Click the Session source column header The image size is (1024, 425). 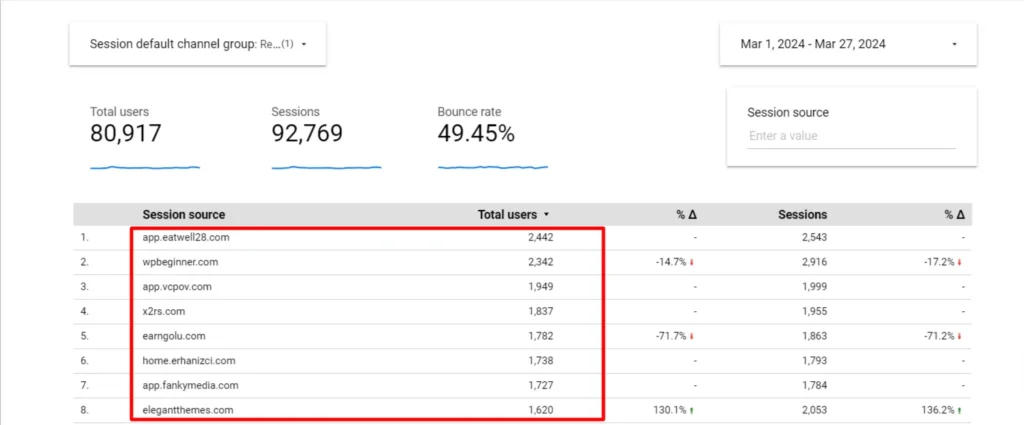click(x=184, y=214)
